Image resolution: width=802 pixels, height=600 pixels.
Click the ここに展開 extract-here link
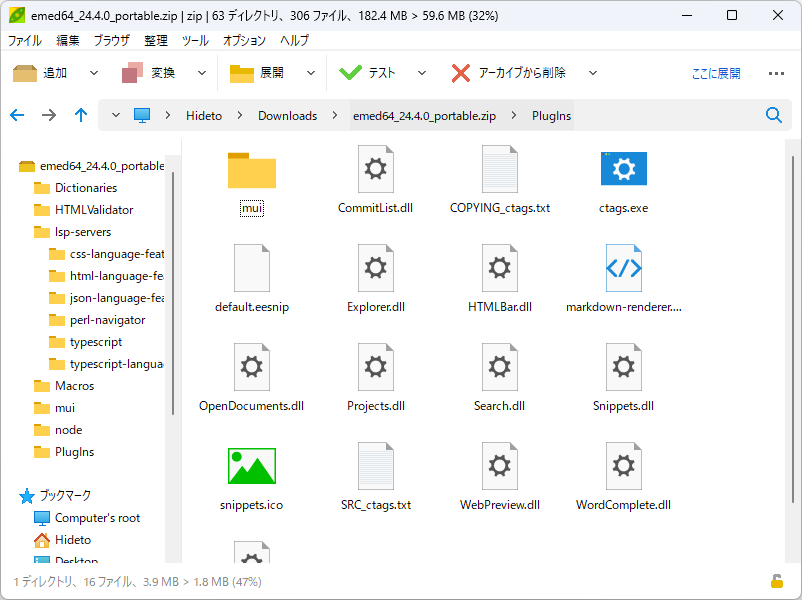[718, 72]
